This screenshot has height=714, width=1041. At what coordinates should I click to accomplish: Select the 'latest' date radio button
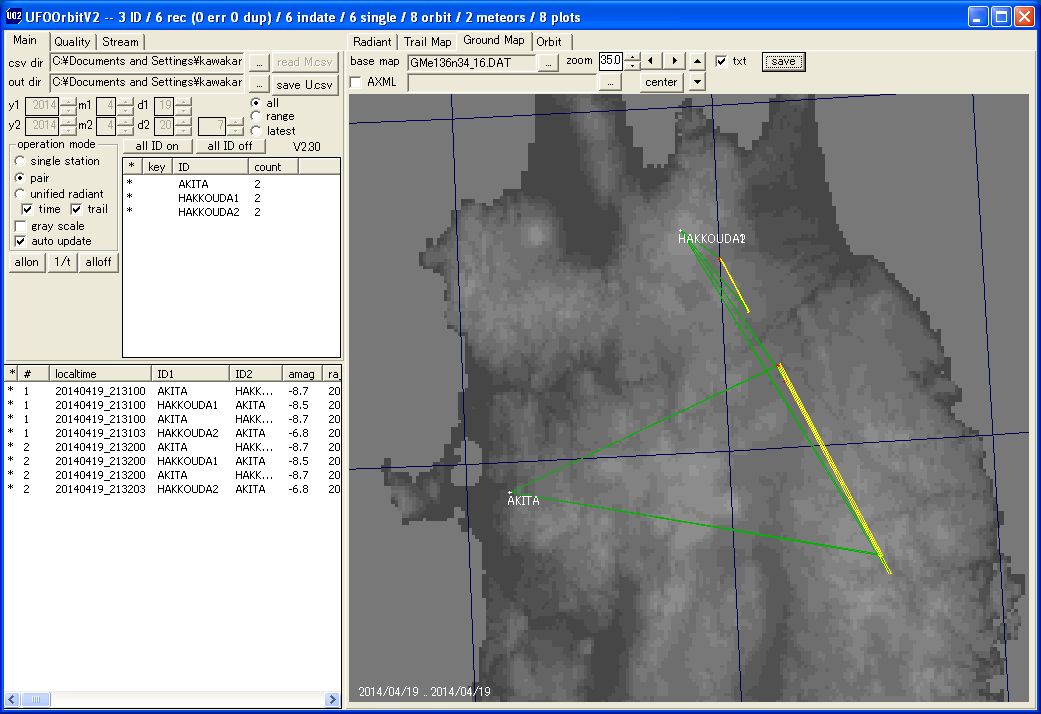256,131
